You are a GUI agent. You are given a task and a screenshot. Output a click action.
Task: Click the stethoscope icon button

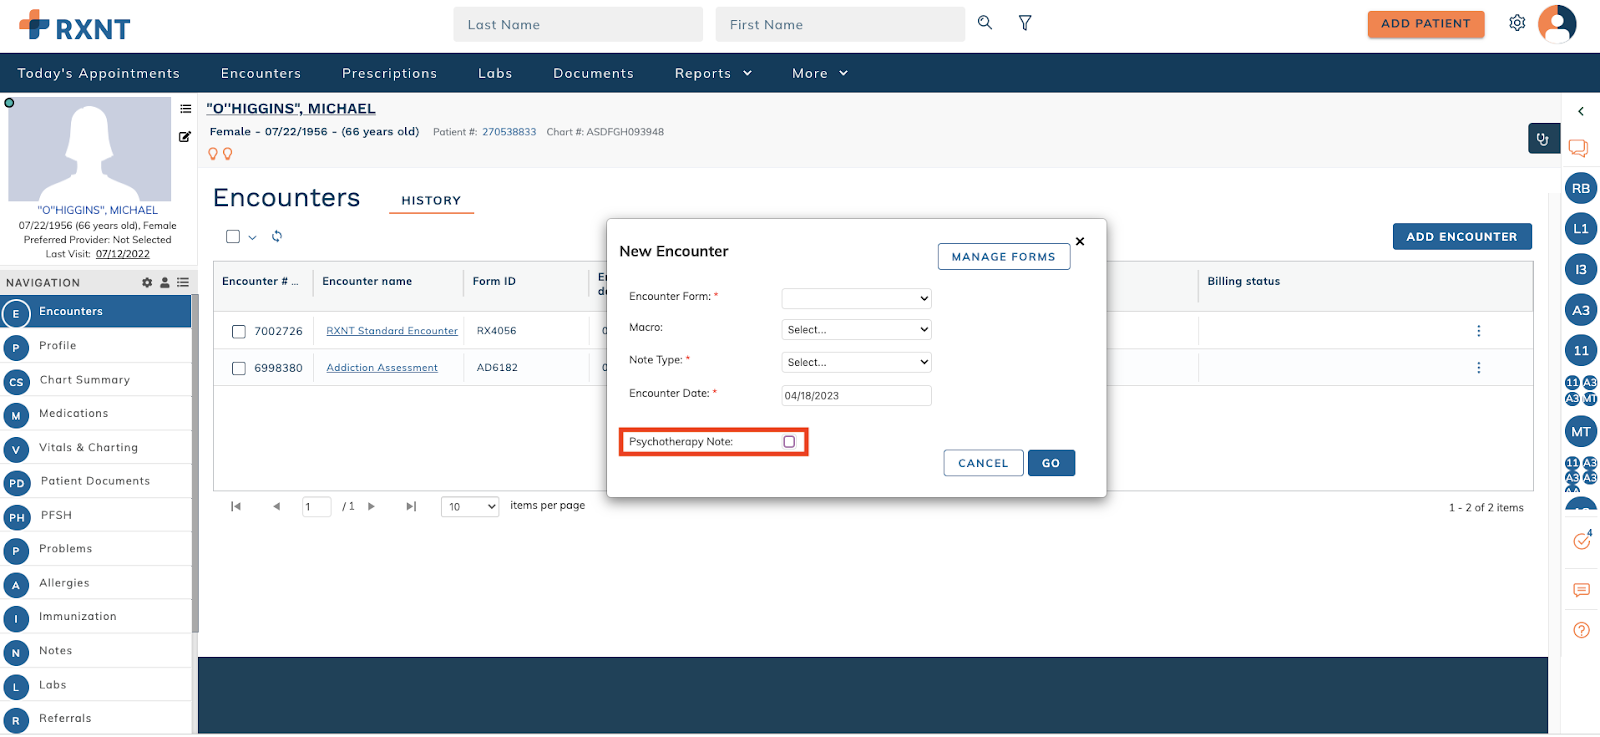[1543, 139]
